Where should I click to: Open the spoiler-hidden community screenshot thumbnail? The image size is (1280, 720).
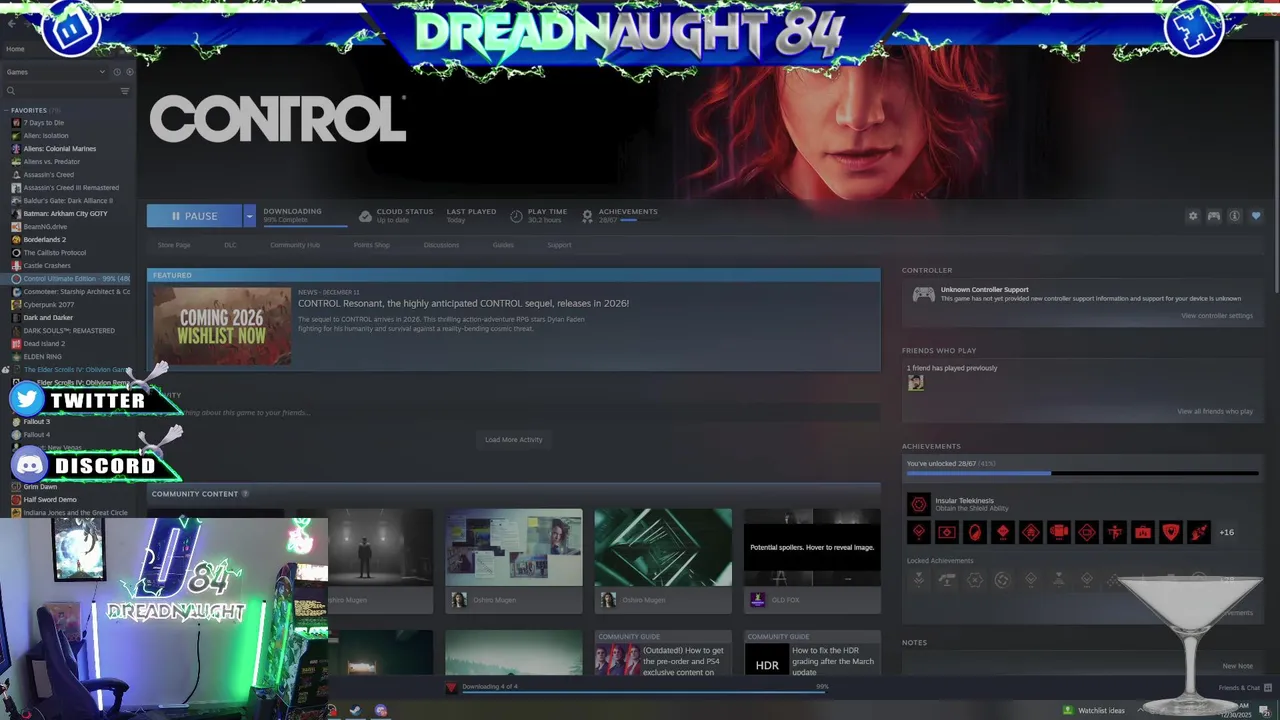(x=812, y=547)
